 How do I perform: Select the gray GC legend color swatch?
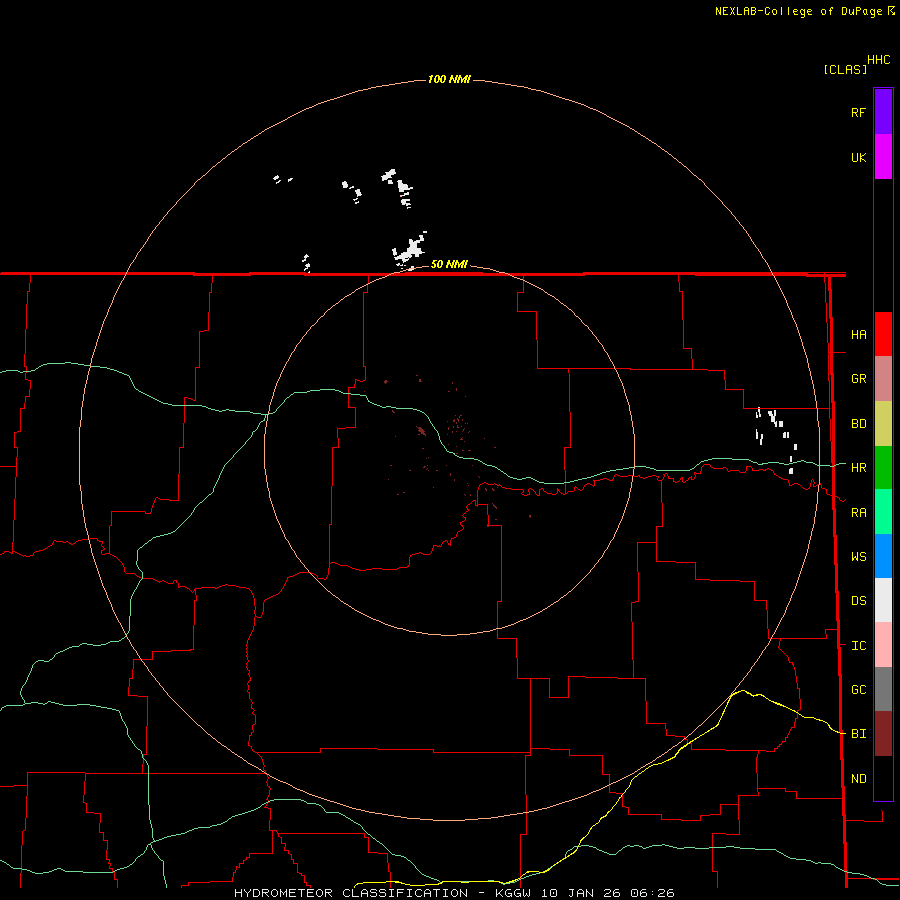883,689
